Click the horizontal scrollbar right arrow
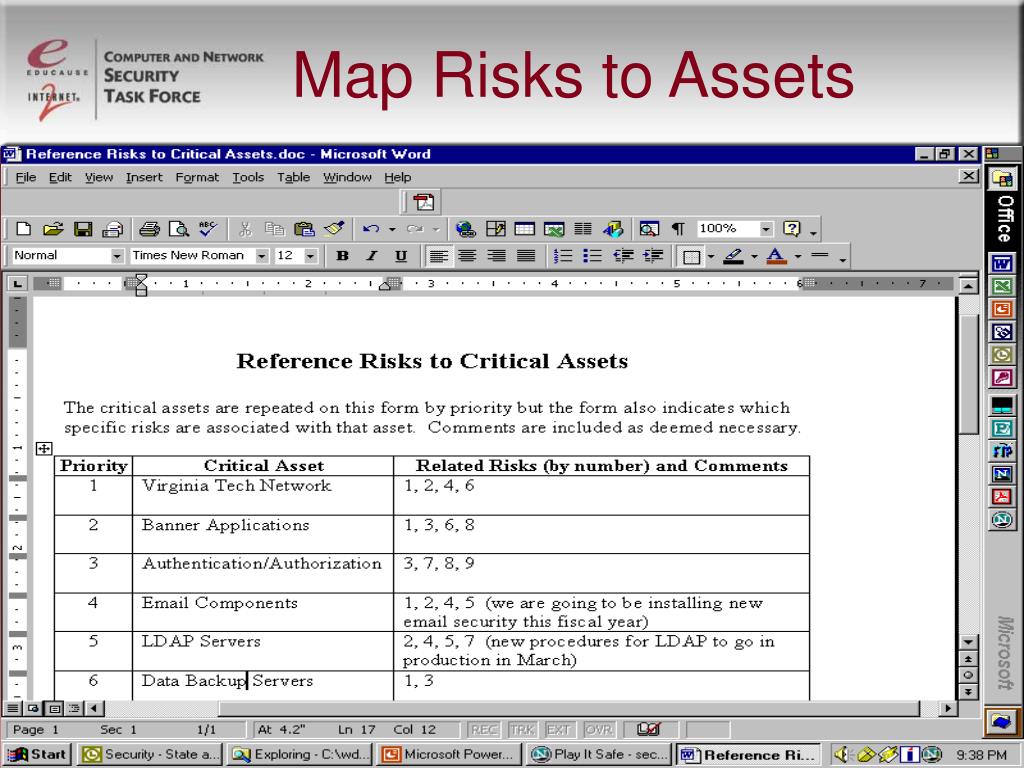Viewport: 1024px width, 768px height. (948, 708)
